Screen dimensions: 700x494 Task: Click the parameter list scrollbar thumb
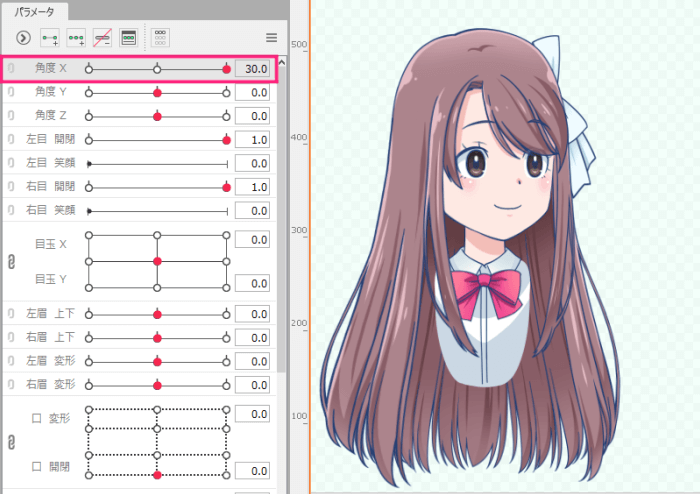coord(281,221)
